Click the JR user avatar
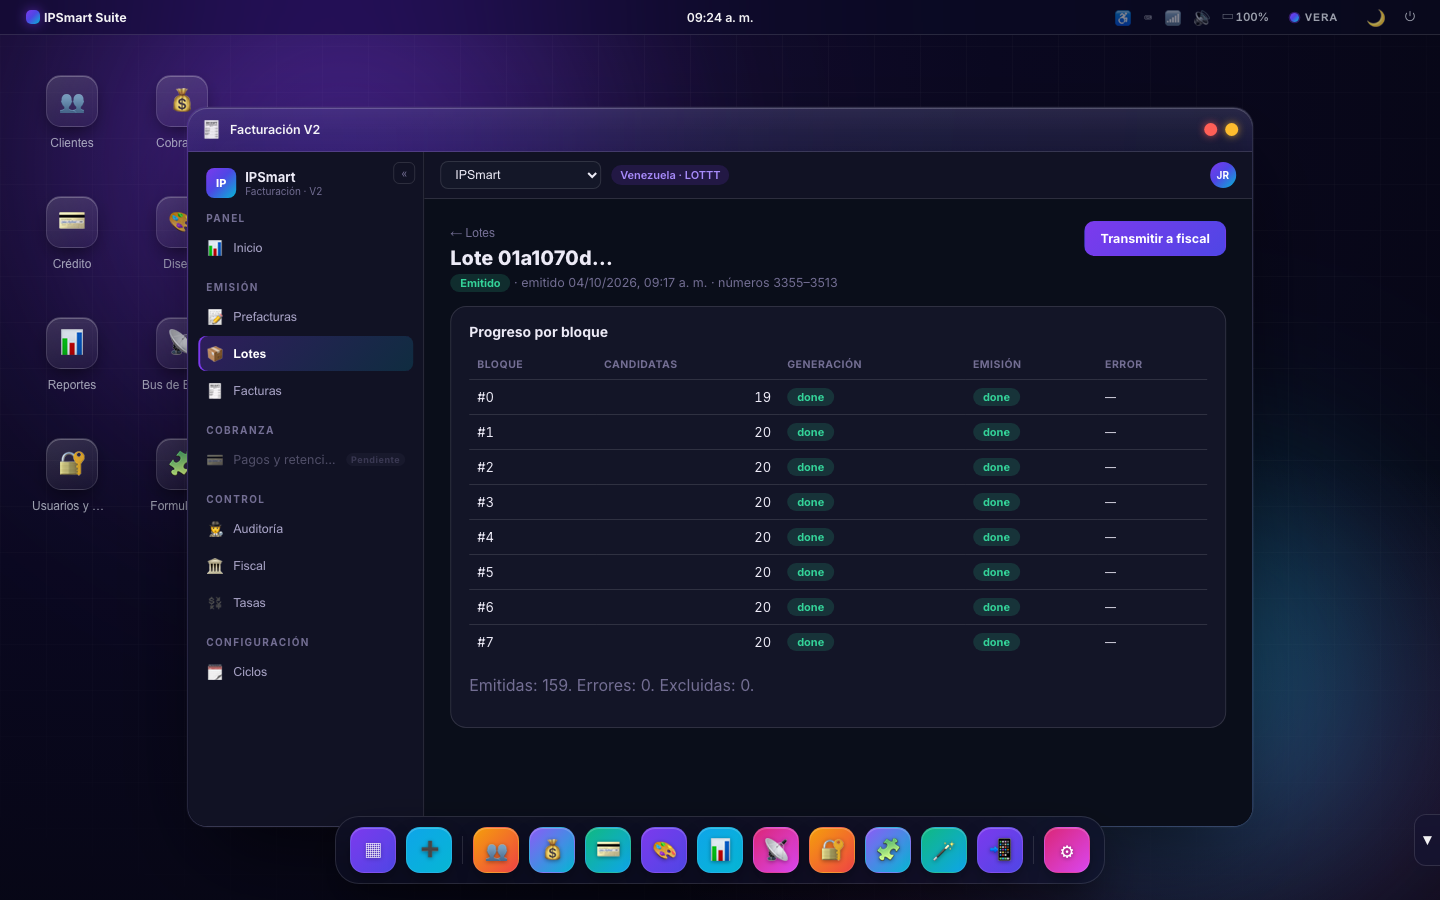Image resolution: width=1440 pixels, height=900 pixels. coord(1223,175)
